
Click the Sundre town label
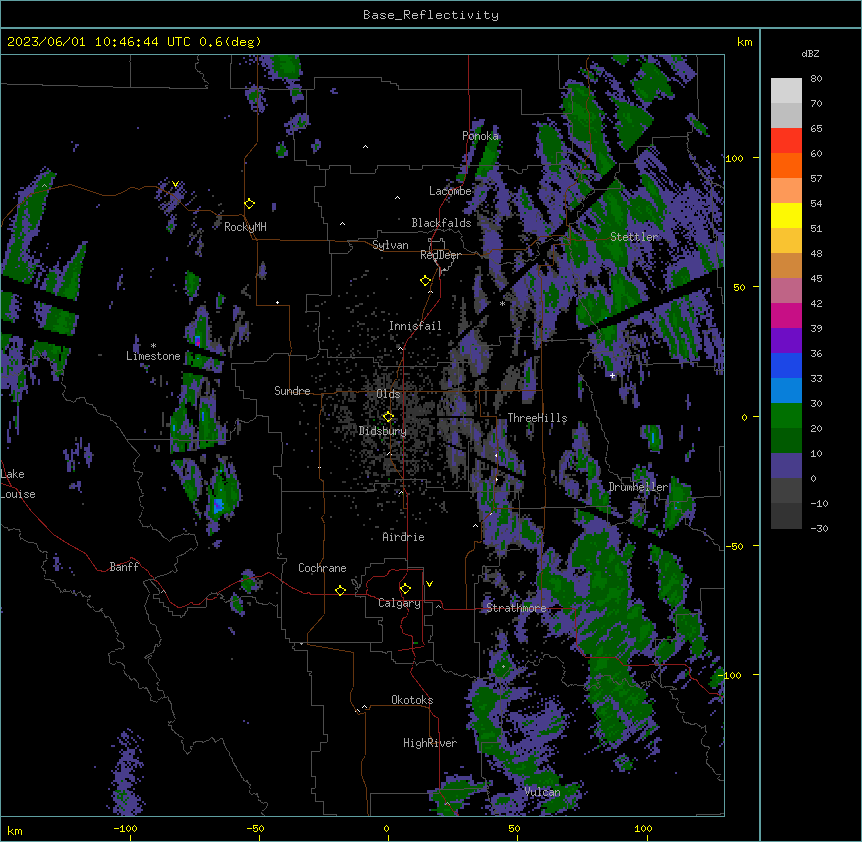coord(292,391)
